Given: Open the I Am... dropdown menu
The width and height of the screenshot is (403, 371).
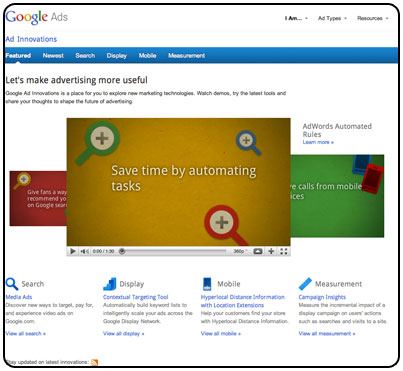Looking at the screenshot, I should 296,18.
